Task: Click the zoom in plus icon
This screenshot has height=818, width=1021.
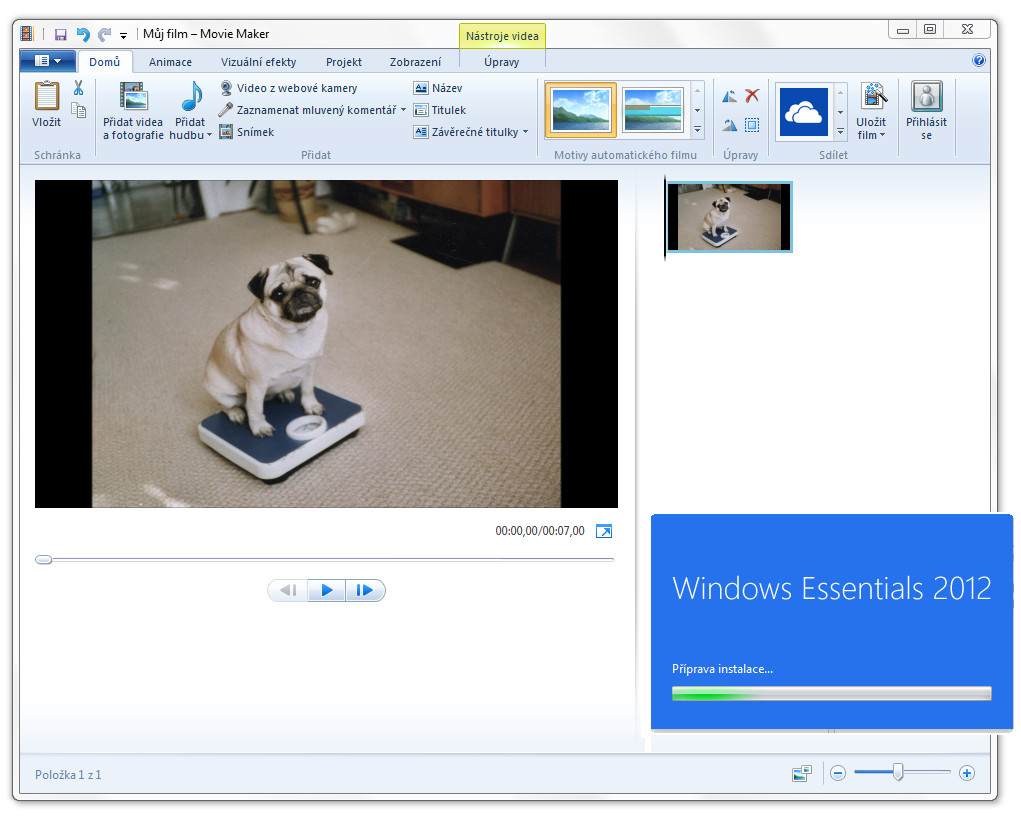Action: point(967,773)
